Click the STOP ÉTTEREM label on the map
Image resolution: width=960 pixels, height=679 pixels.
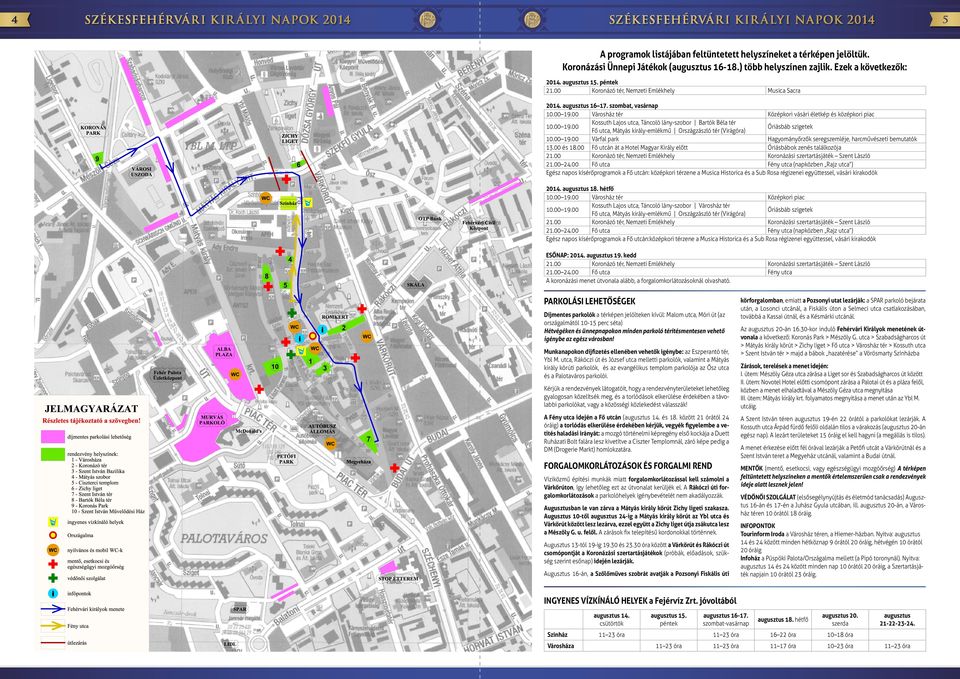(x=398, y=579)
